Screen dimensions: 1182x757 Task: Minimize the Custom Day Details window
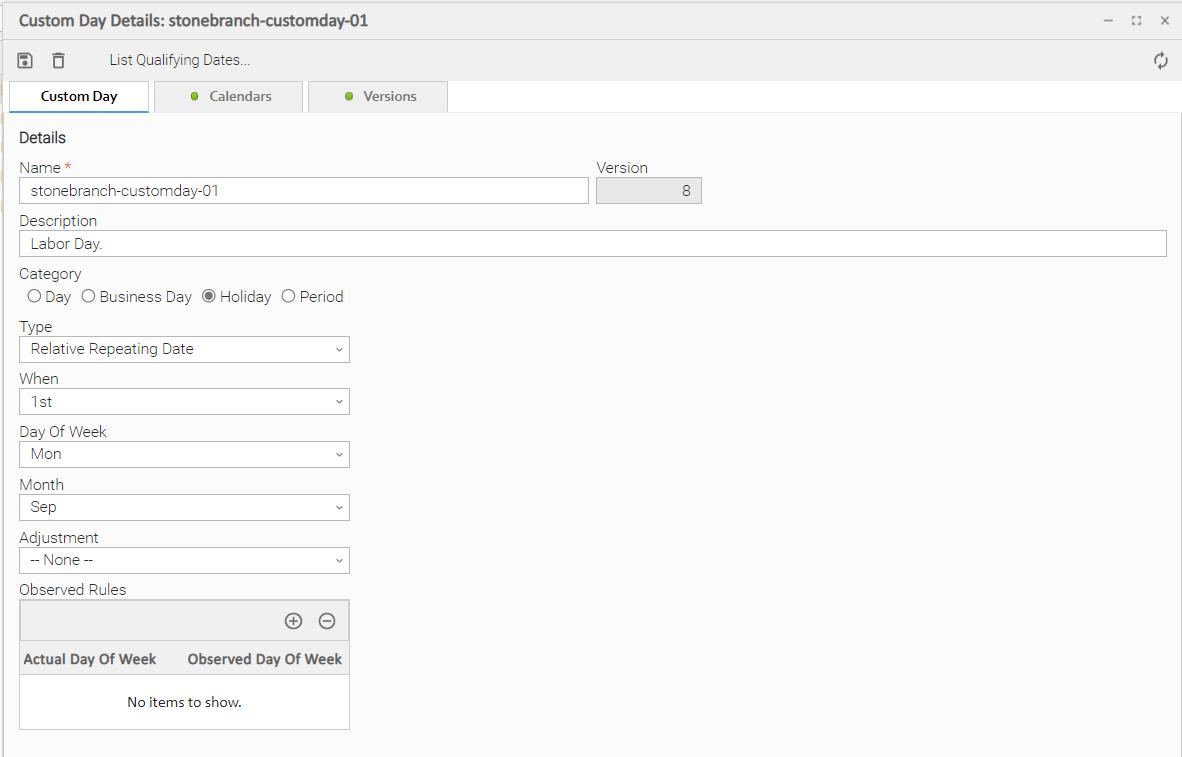coord(1108,20)
